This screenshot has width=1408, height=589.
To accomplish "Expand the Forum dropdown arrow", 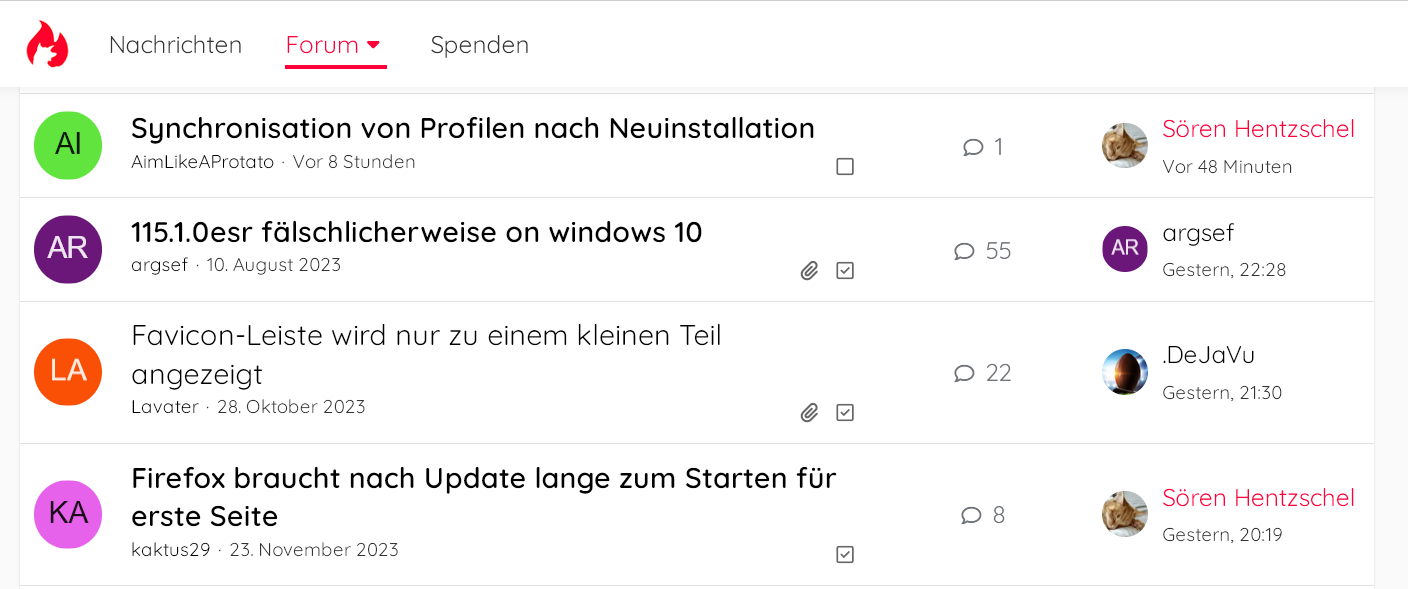I will (x=374, y=45).
